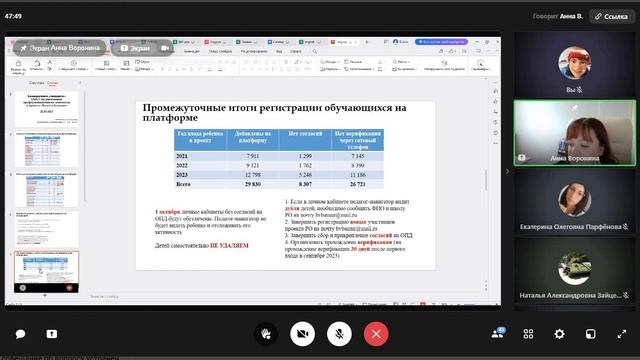Switch to Структура tab in thumbnail pane
Viewport: 640px width, 360px height.
[36, 83]
